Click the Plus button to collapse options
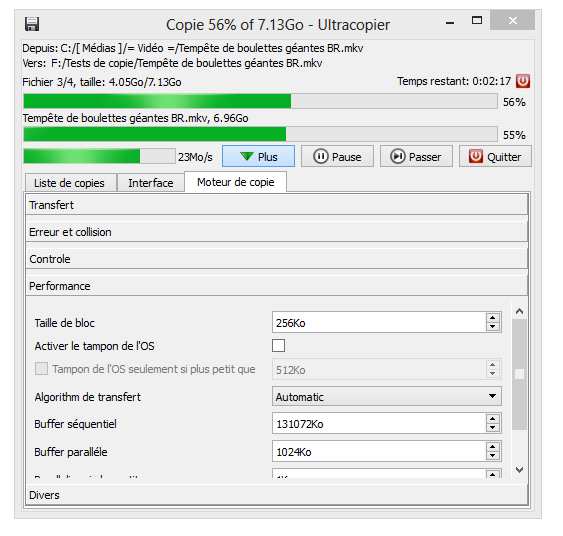Image resolution: width=563 pixels, height=536 pixels. coord(258,156)
